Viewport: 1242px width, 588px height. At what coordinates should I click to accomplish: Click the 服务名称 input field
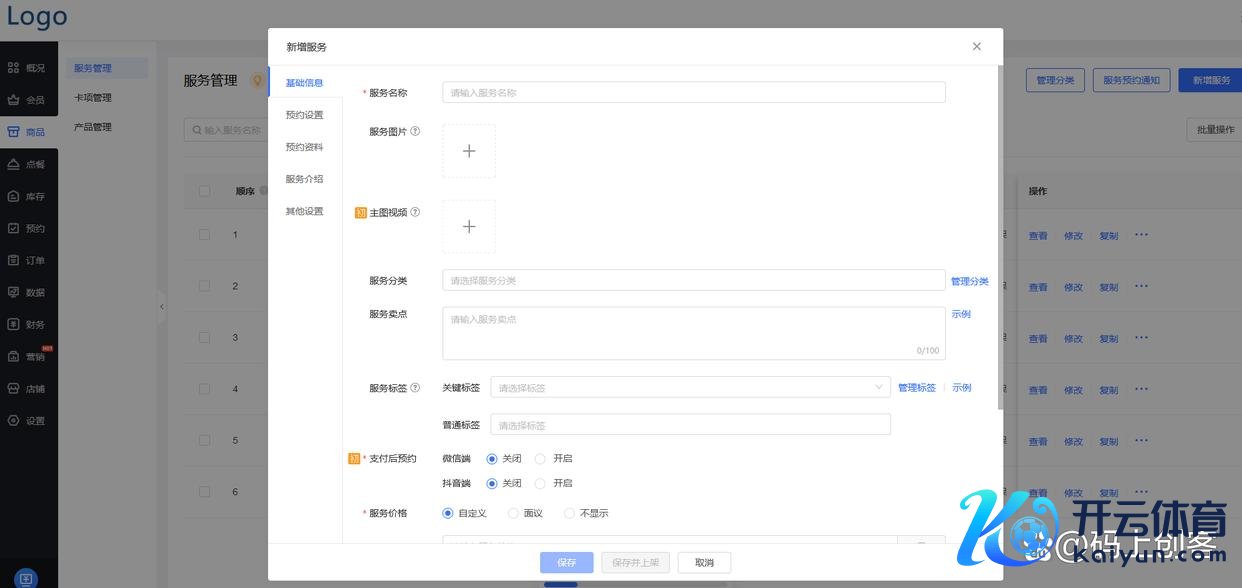(x=693, y=93)
